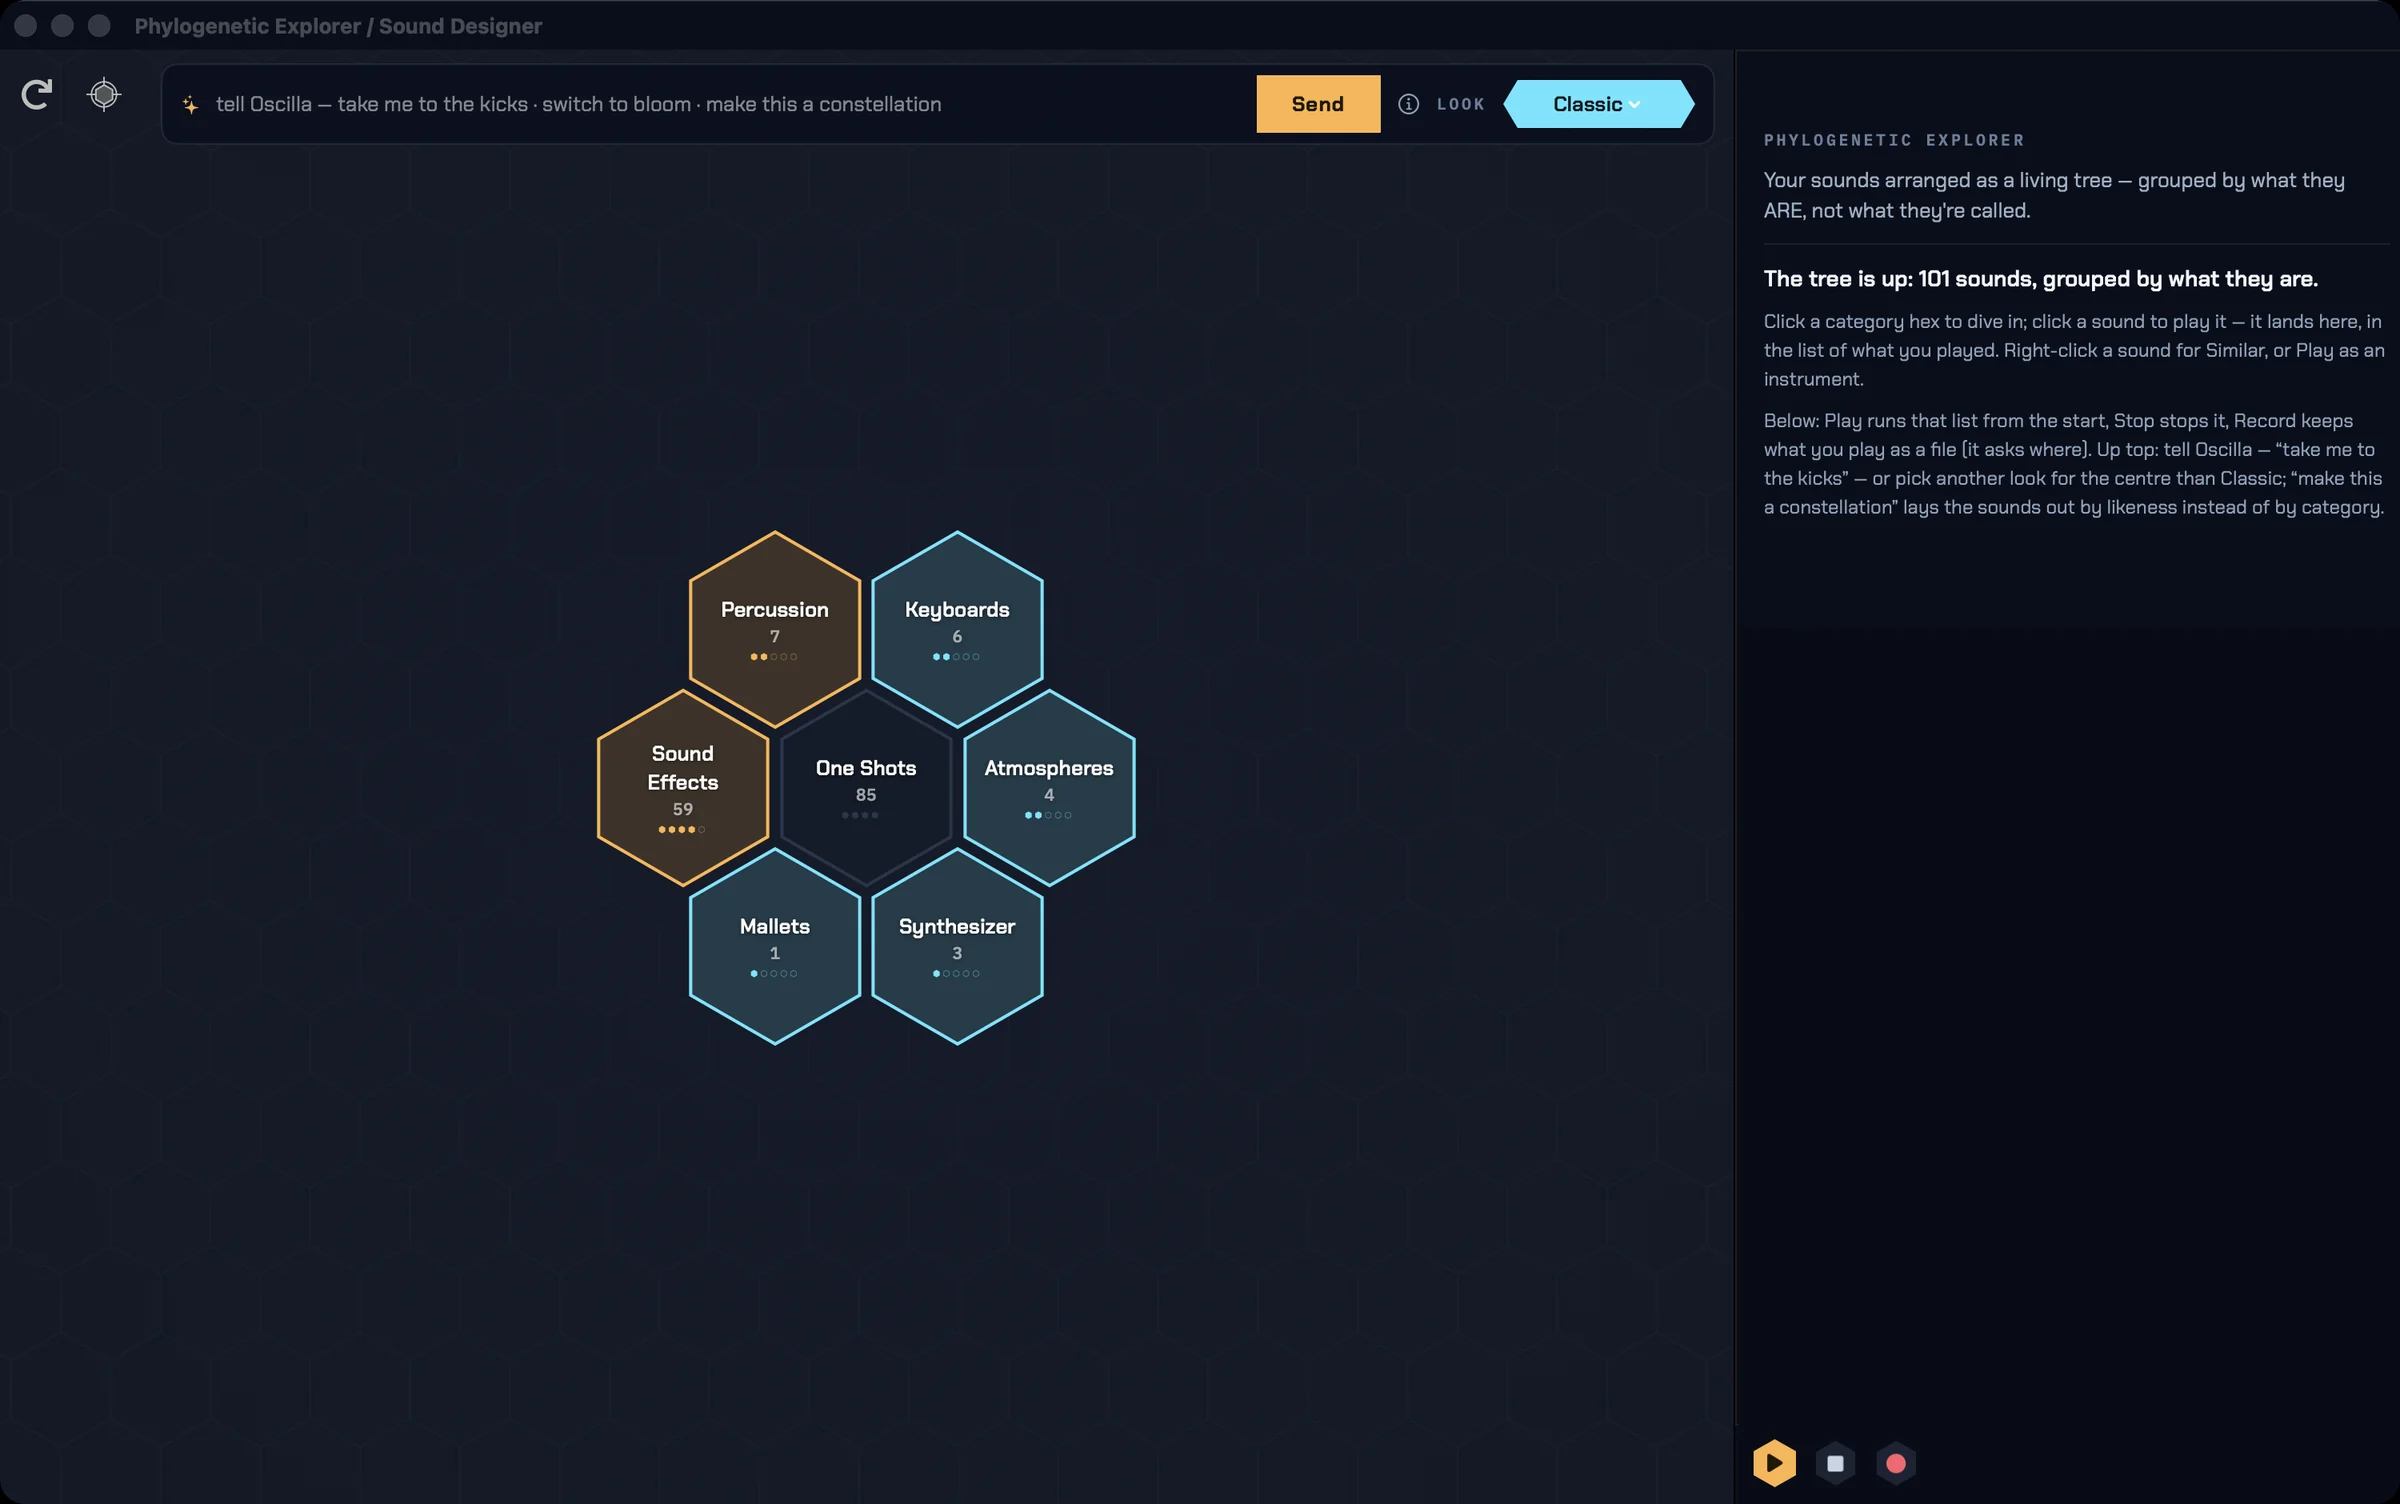Stop playback with the Stop button
Image resolution: width=2400 pixels, height=1504 pixels.
click(1835, 1463)
